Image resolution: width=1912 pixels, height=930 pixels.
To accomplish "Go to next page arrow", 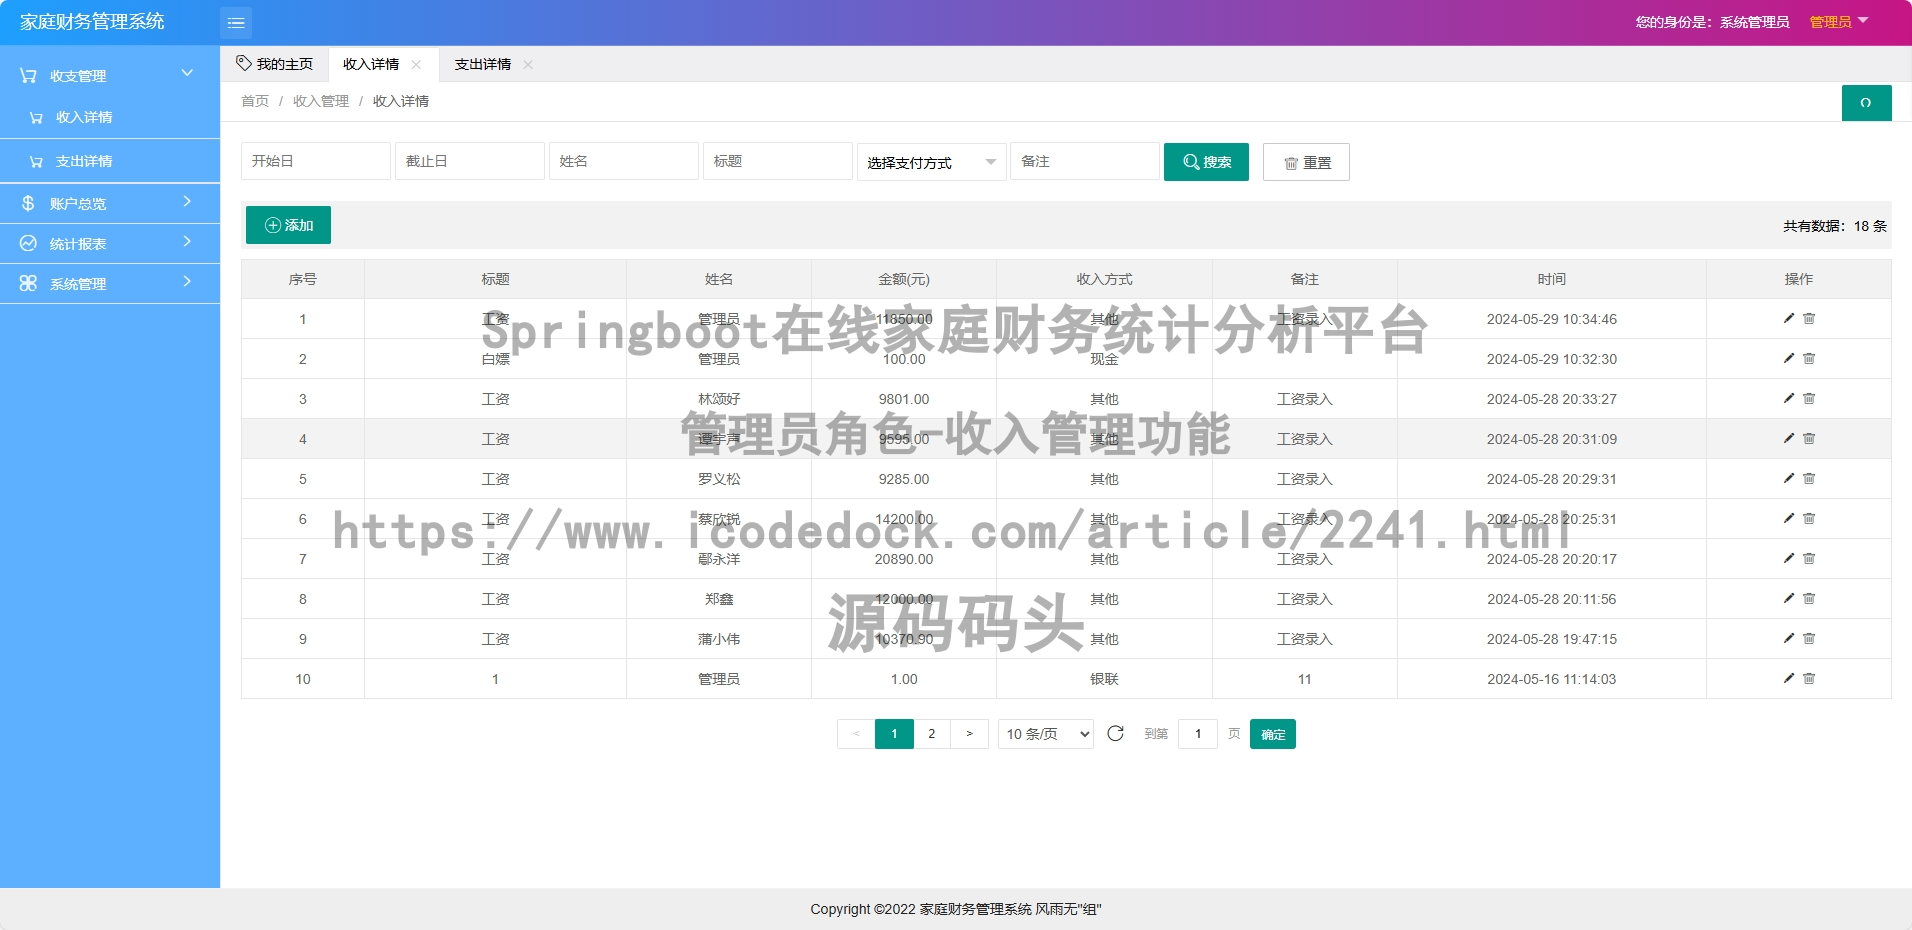I will pos(970,734).
